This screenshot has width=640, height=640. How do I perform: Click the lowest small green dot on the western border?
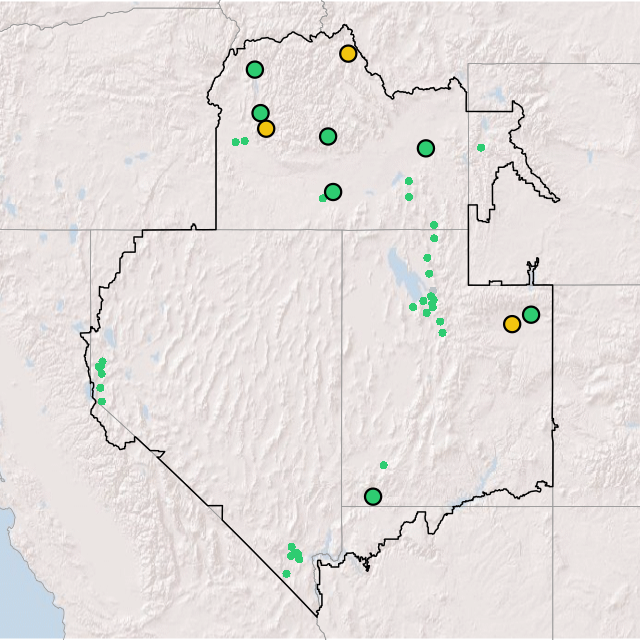(x=102, y=402)
